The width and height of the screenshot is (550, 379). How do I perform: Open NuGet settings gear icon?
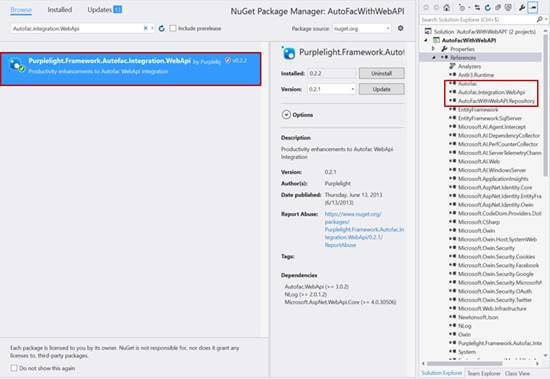click(x=401, y=28)
